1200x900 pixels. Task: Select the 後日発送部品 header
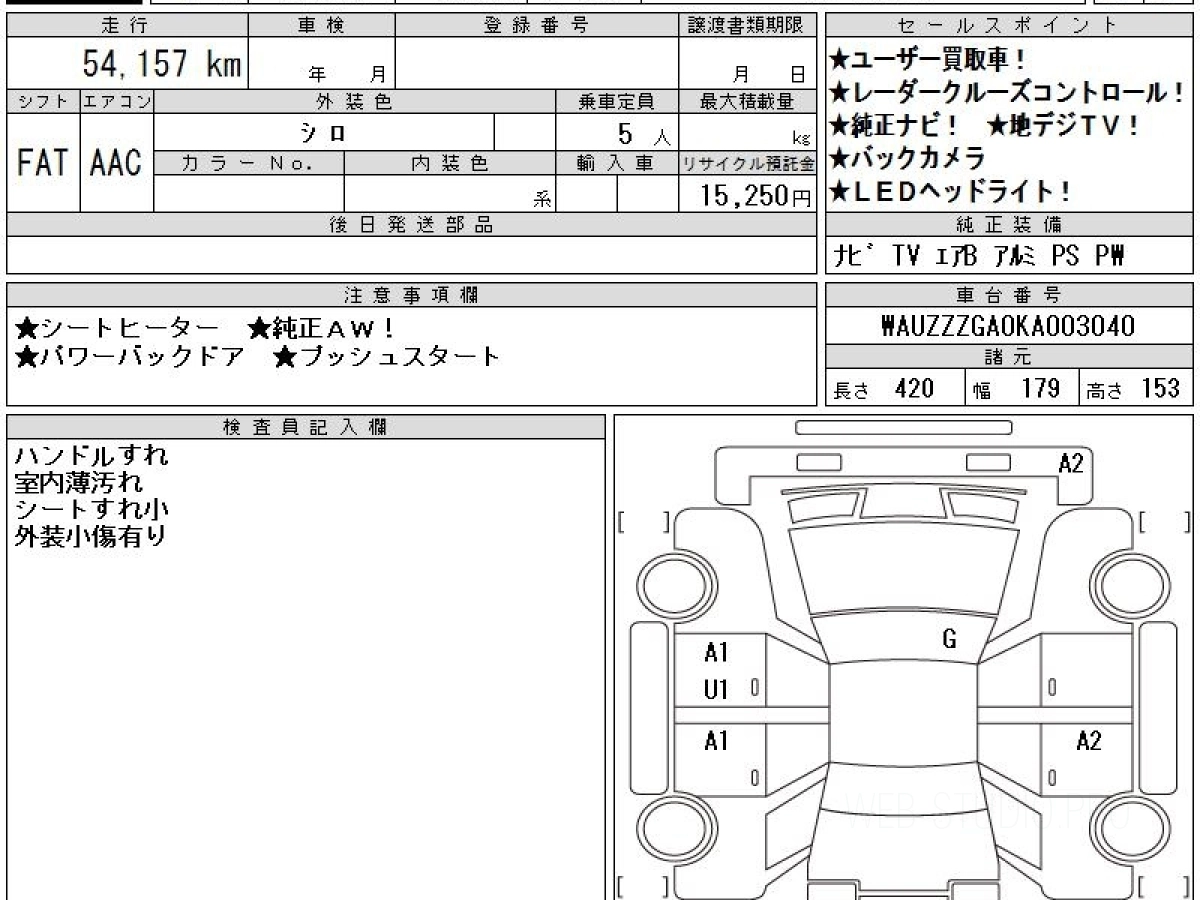coord(412,225)
